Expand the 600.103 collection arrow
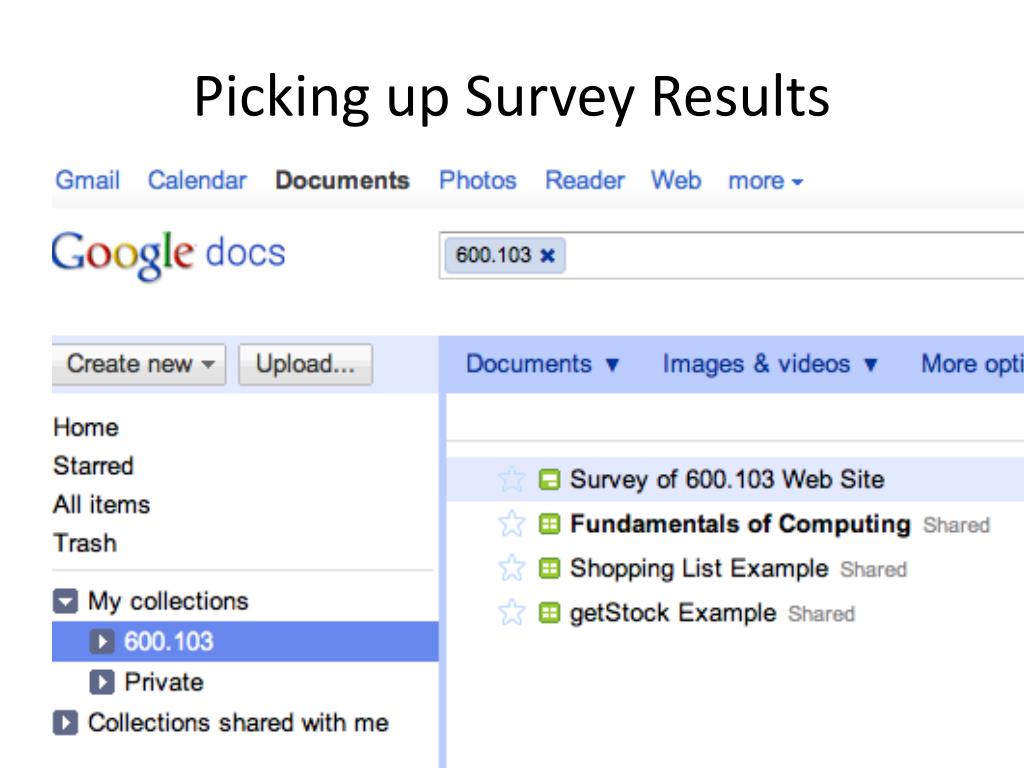This screenshot has width=1024, height=768. click(102, 642)
